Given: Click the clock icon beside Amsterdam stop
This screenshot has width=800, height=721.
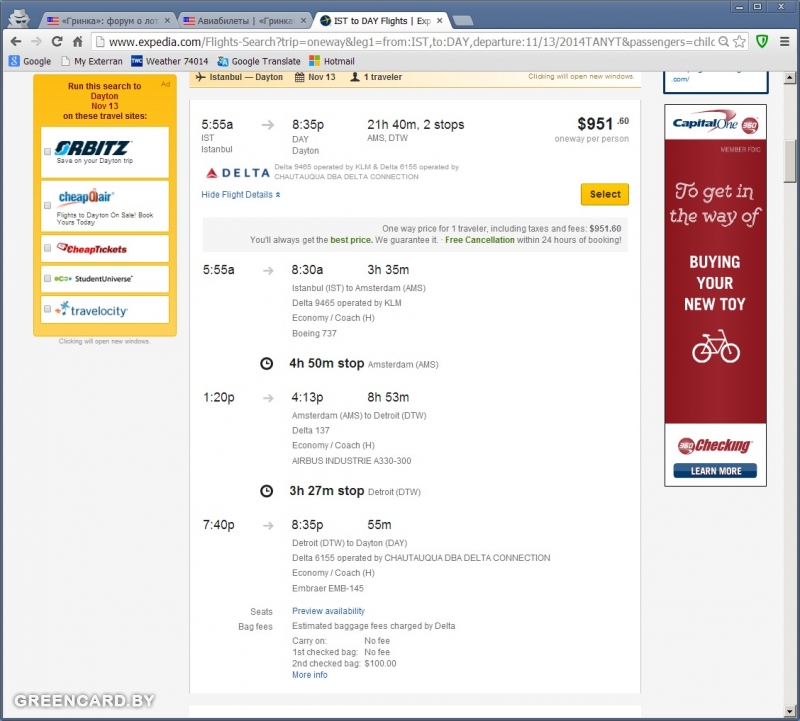Looking at the screenshot, I should point(266,364).
